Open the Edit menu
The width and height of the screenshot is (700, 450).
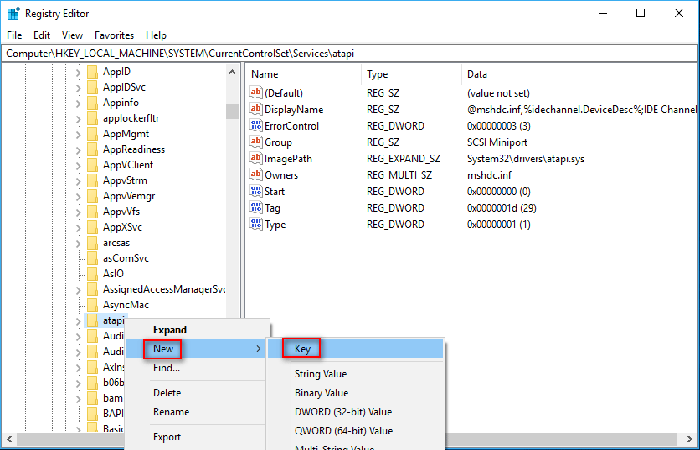pyautogui.click(x=42, y=35)
